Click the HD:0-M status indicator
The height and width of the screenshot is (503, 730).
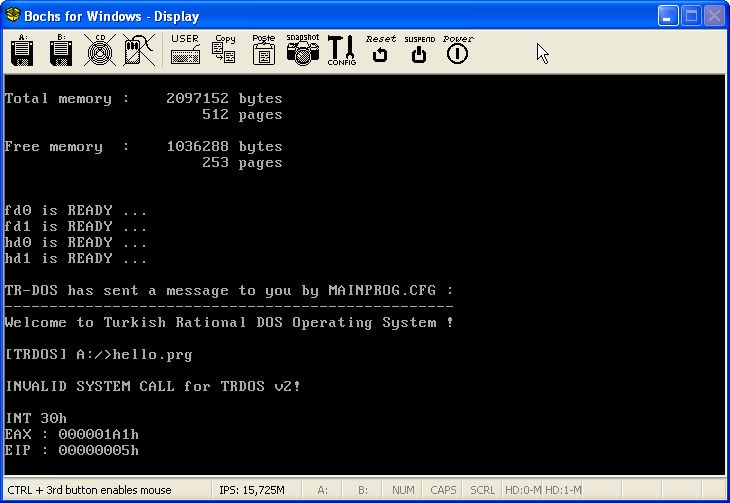(523, 490)
